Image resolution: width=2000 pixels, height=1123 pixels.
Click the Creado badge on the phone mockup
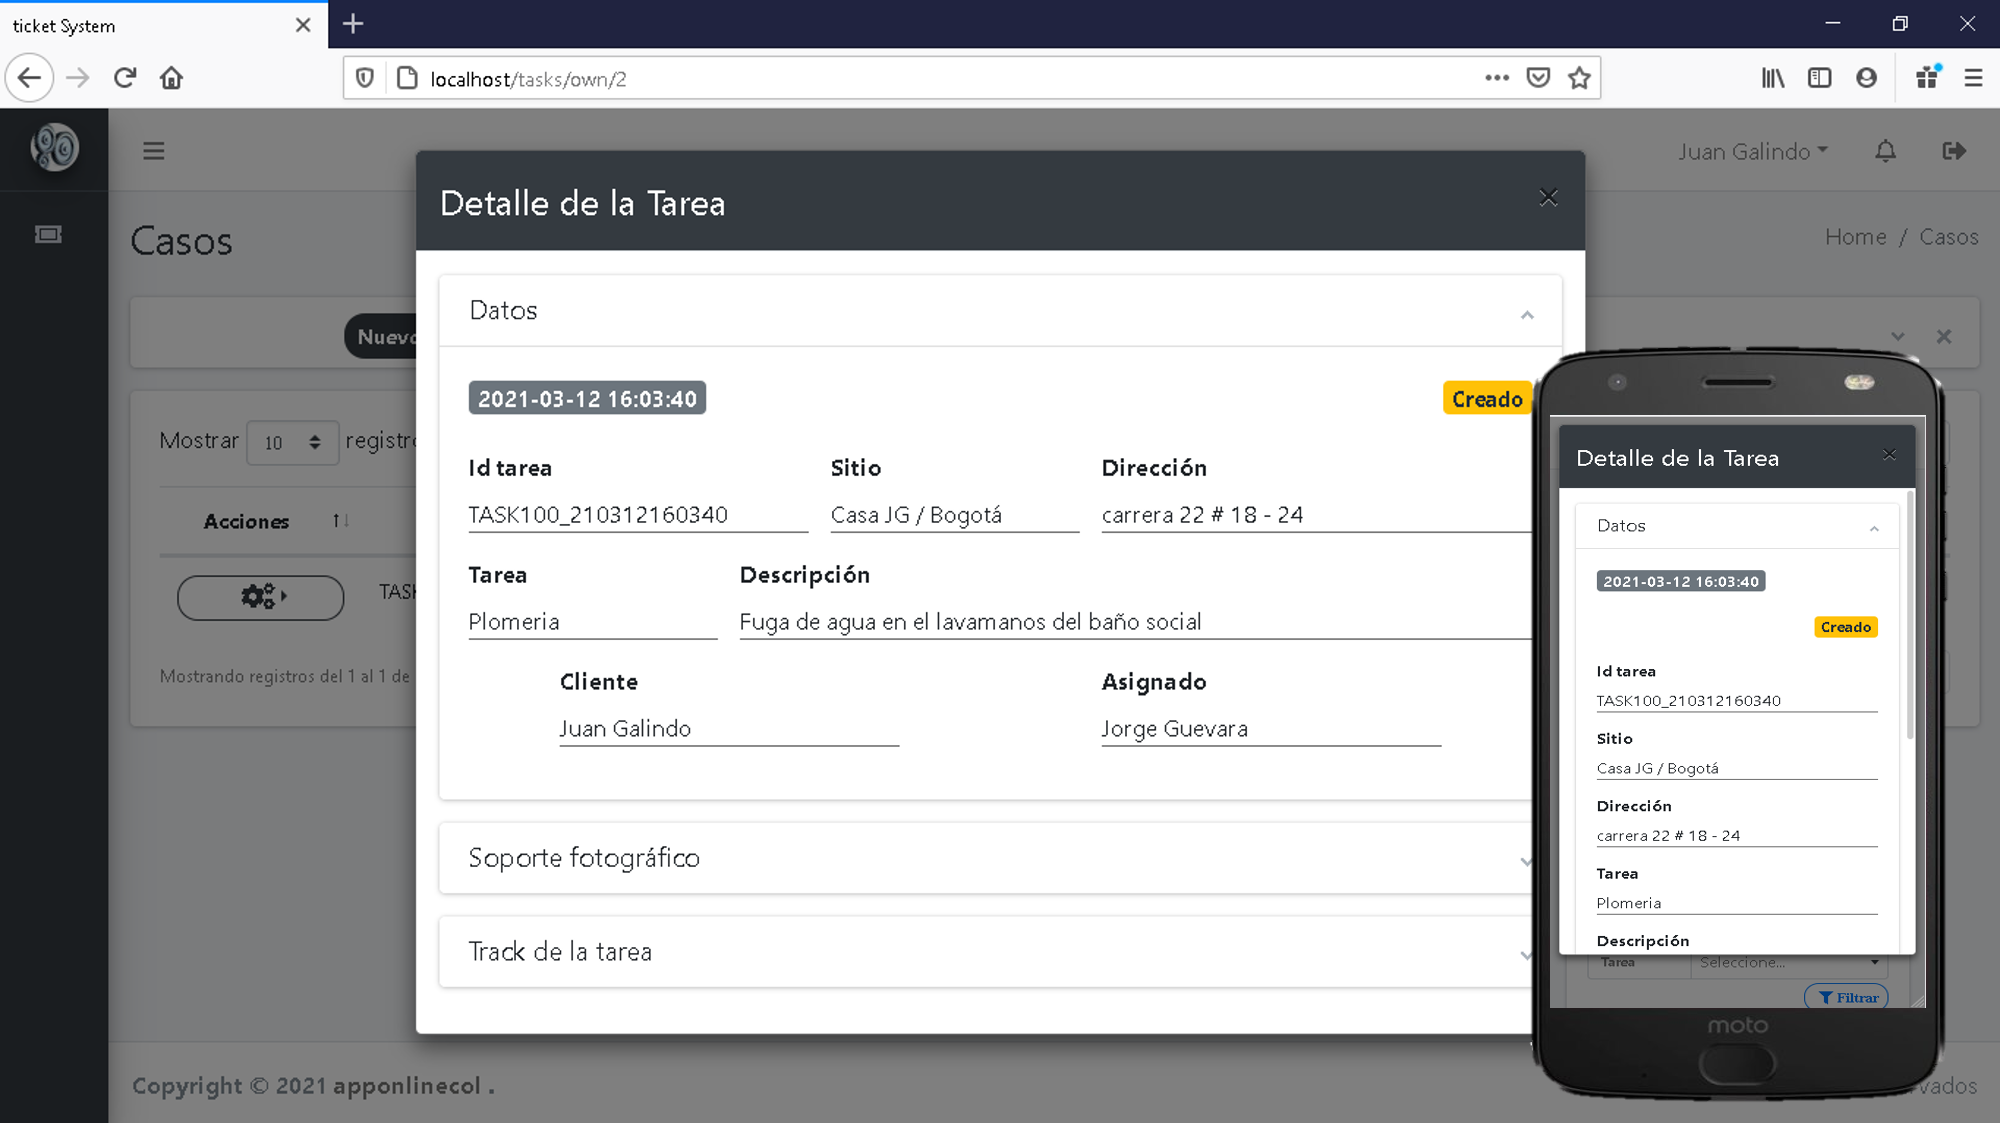click(x=1846, y=627)
